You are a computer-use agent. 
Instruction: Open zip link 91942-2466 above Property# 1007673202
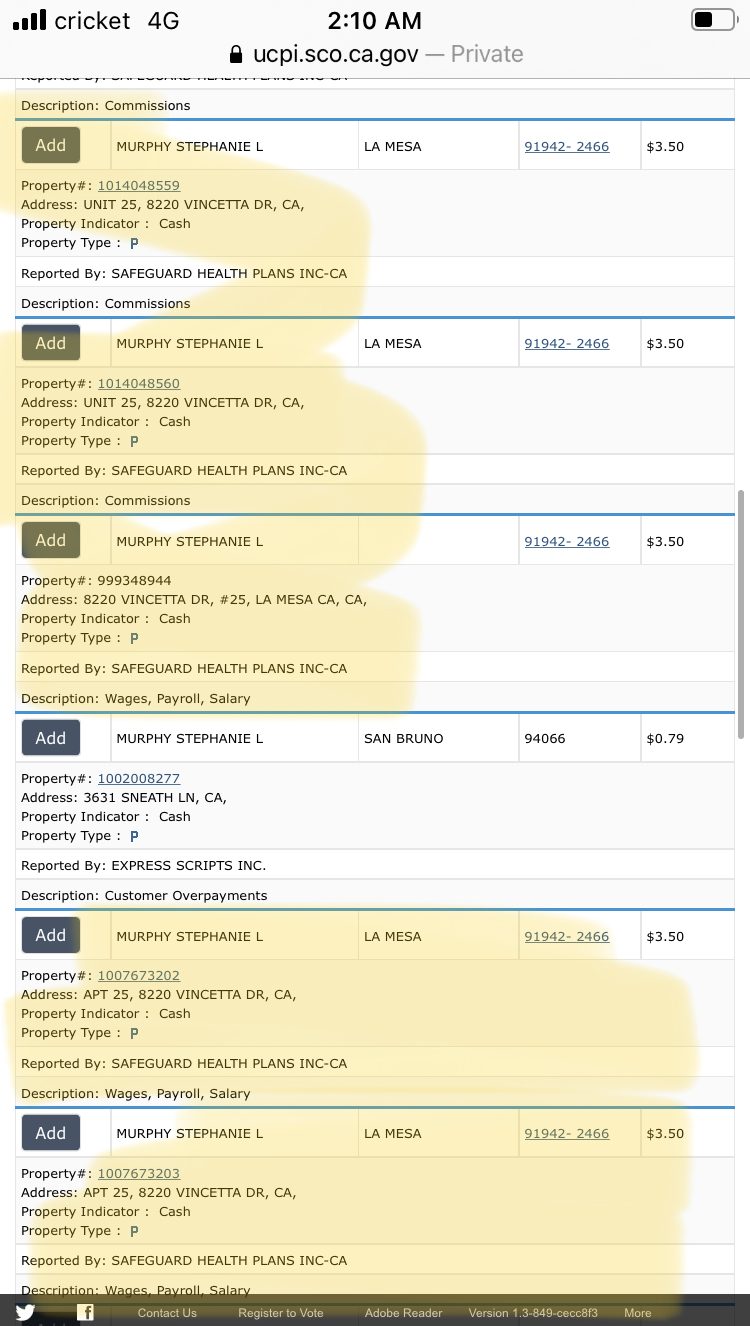(567, 937)
